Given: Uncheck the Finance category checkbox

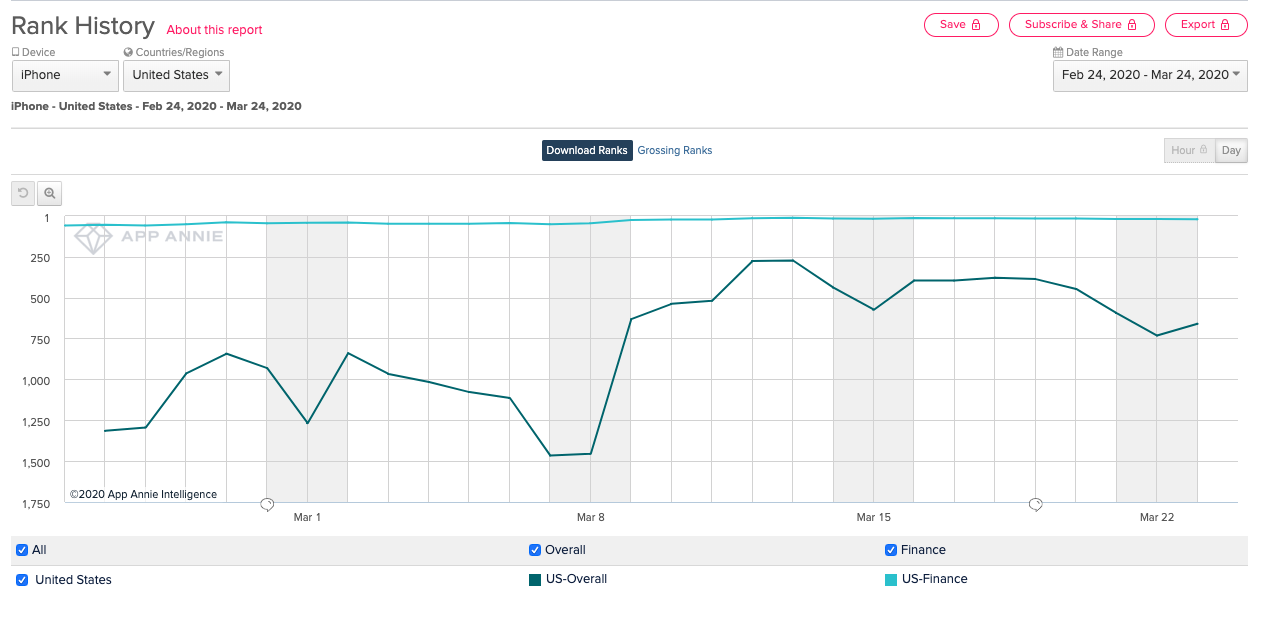Looking at the screenshot, I should (x=891, y=550).
